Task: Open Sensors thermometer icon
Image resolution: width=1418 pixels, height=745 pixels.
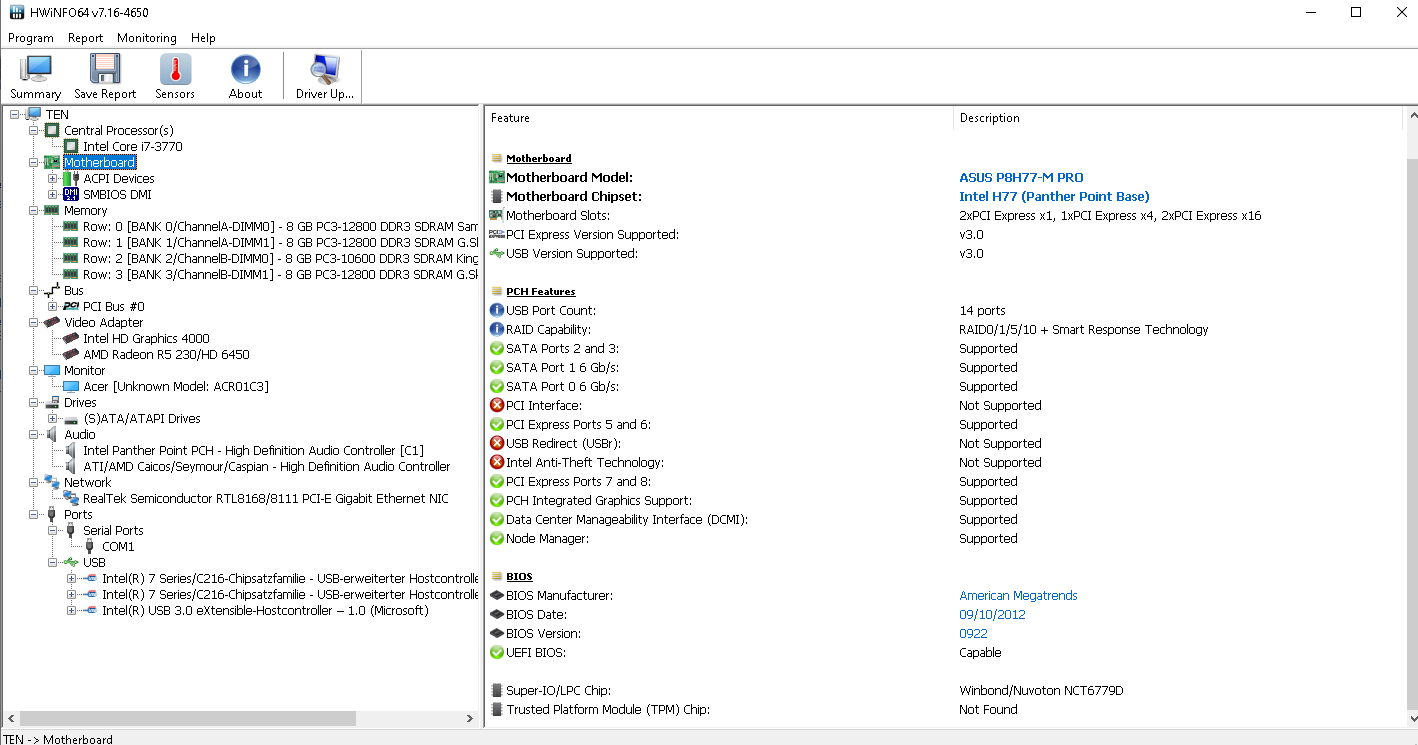Action: pos(175,76)
